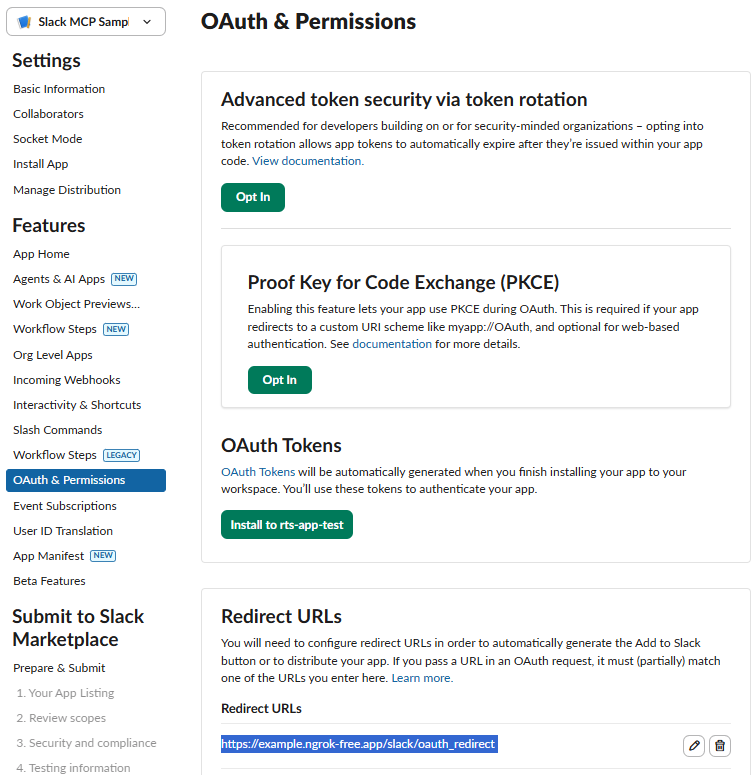Click Install to rts-app-test button
Viewport: 756px width, 775px height.
287,524
